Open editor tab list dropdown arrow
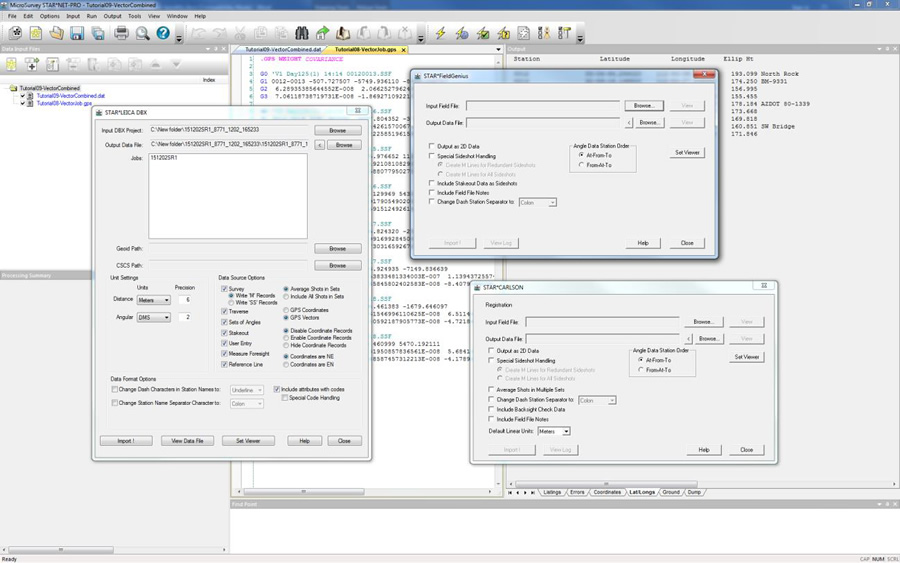Screen dimensions: 900x563 click(498, 50)
